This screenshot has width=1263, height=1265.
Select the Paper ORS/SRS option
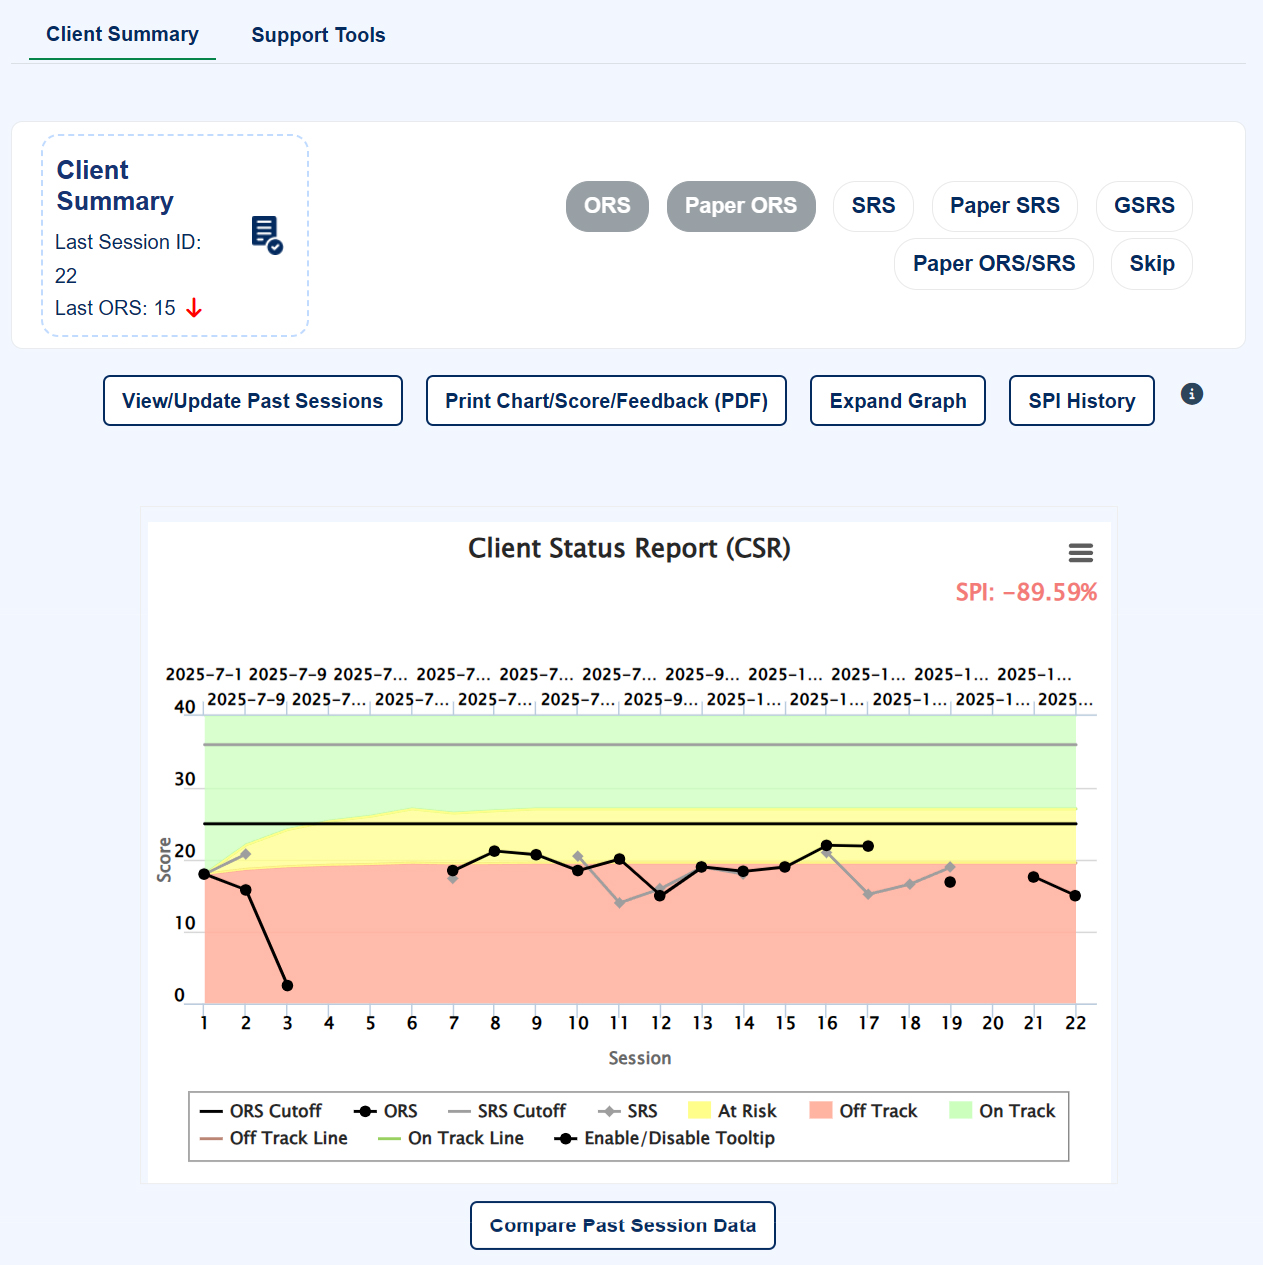coord(993,264)
